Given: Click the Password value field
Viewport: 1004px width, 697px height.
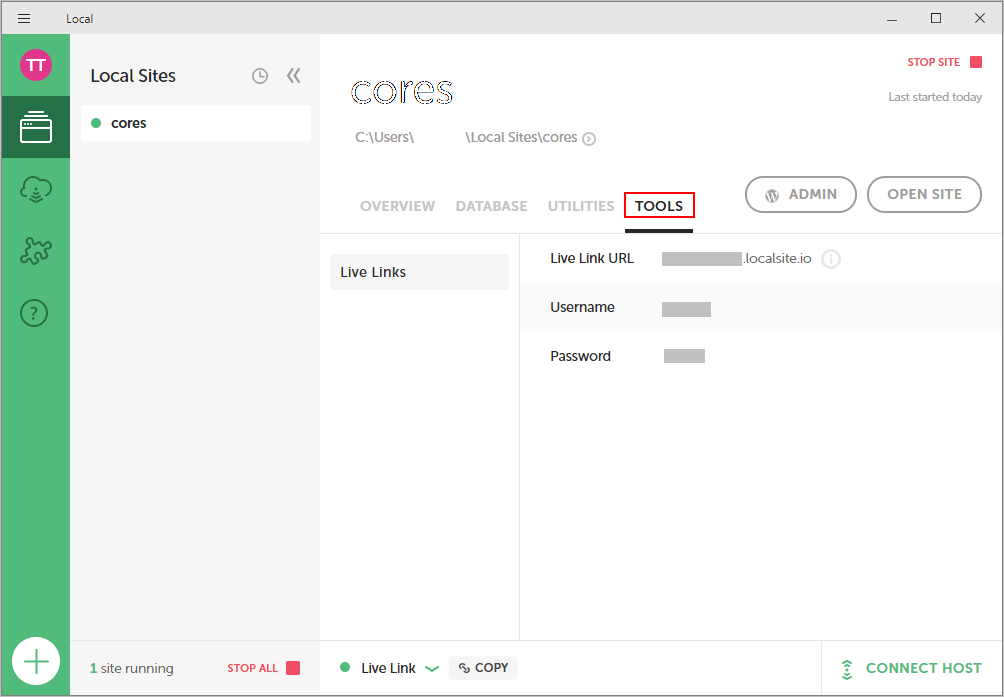Looking at the screenshot, I should [684, 356].
